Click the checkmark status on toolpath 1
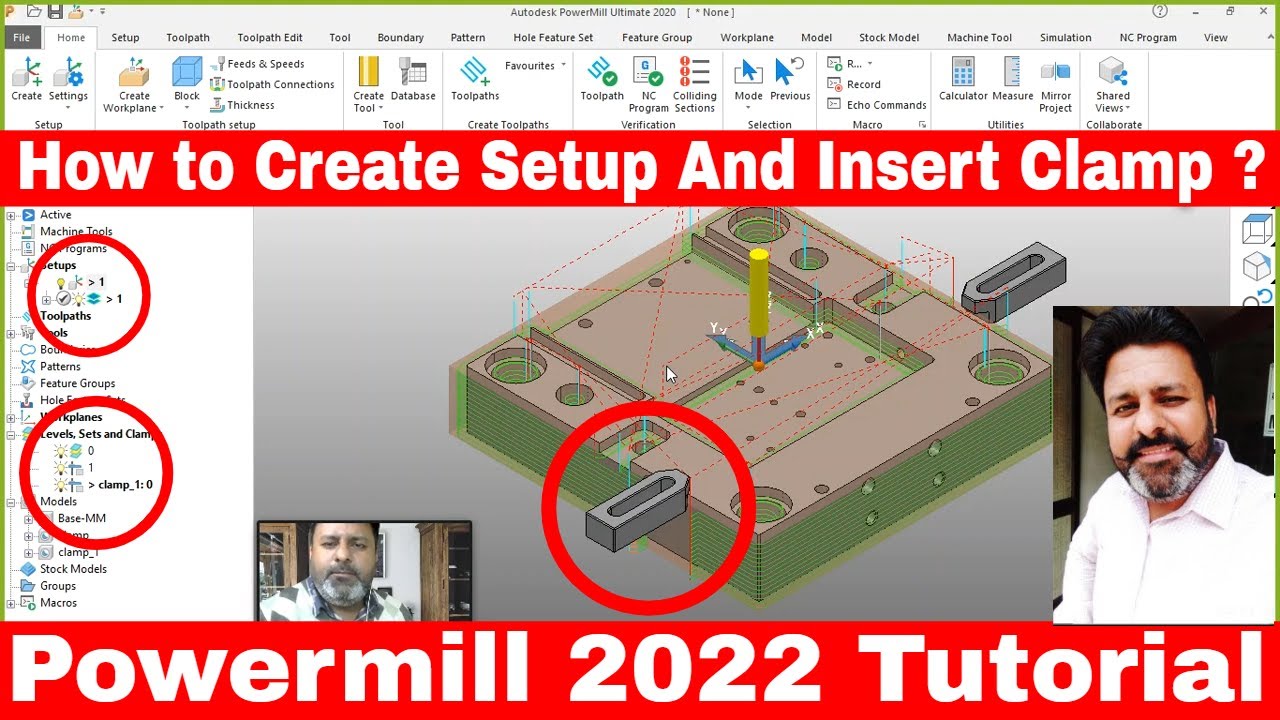Image resolution: width=1280 pixels, height=720 pixels. pos(63,299)
